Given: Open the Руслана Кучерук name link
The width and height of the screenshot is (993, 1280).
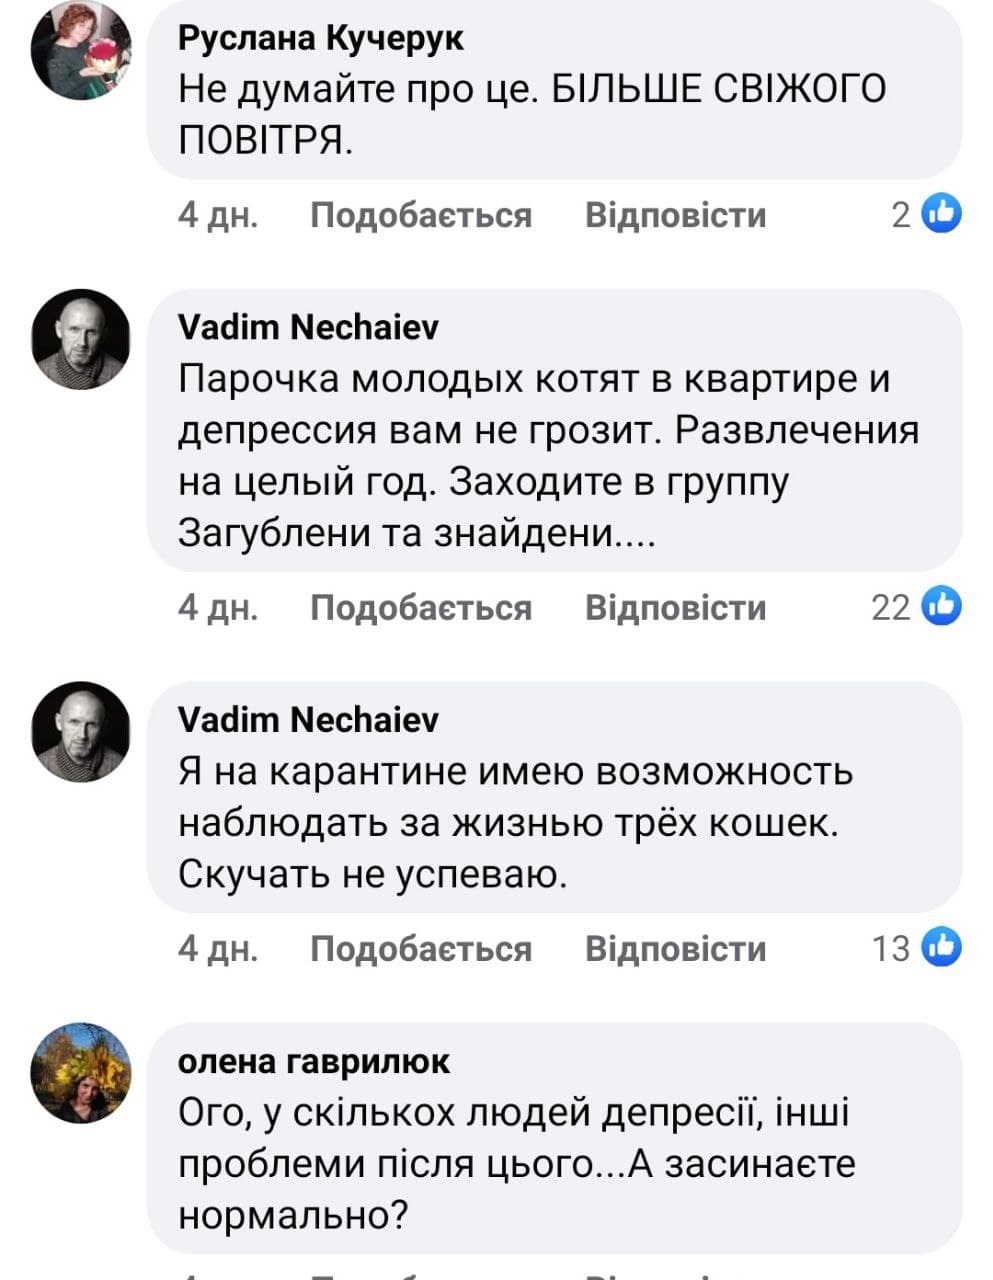Looking at the screenshot, I should (321, 38).
